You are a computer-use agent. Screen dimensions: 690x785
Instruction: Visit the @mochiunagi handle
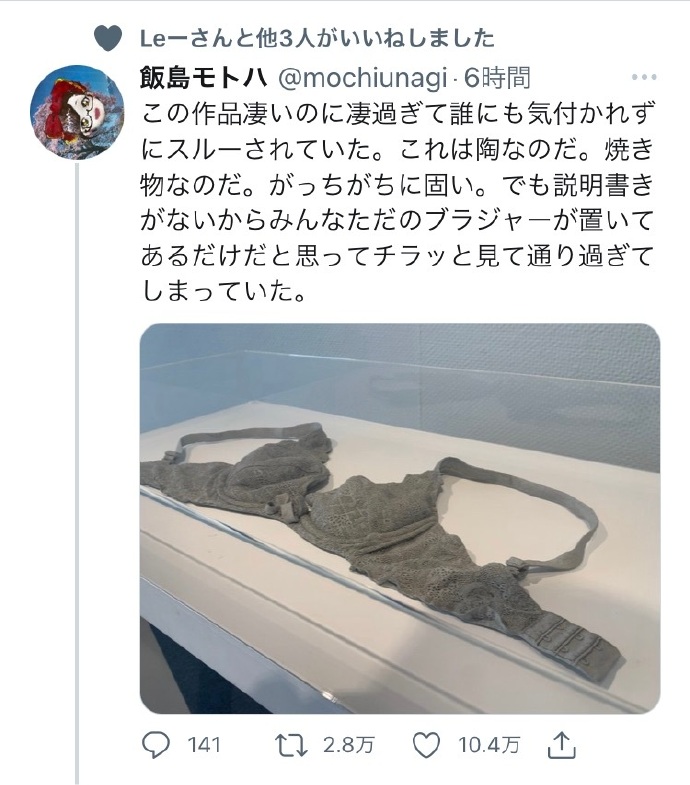click(362, 78)
